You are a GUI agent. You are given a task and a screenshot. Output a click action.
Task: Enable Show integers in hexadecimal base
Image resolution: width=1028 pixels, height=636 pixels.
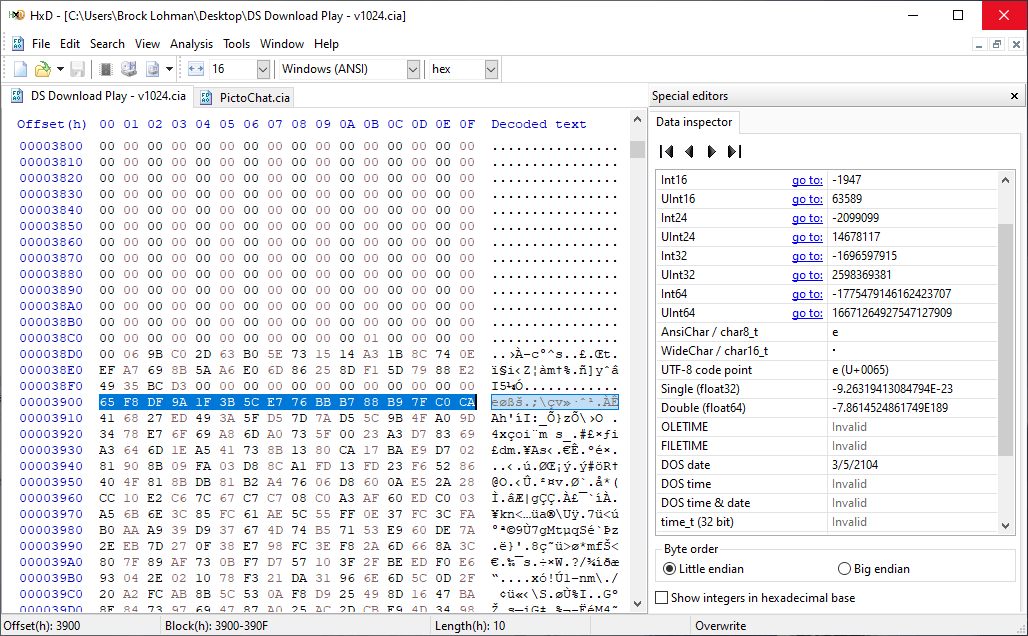pos(755,598)
